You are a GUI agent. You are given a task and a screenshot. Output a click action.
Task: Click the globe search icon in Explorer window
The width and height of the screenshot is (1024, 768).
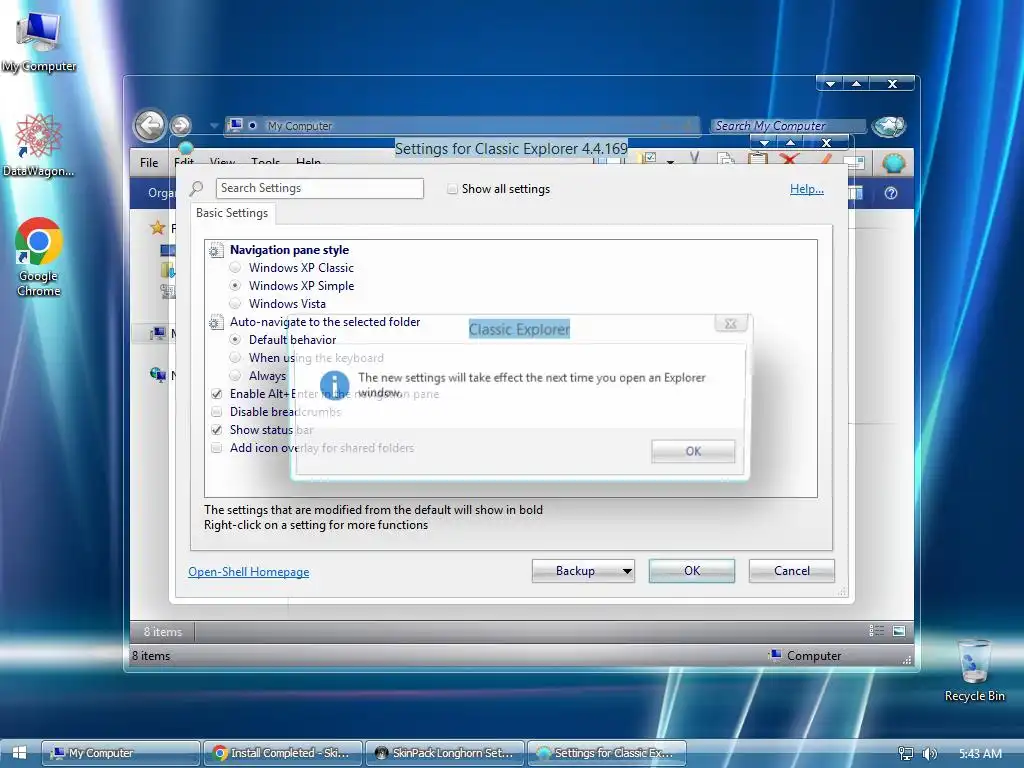[x=889, y=126]
